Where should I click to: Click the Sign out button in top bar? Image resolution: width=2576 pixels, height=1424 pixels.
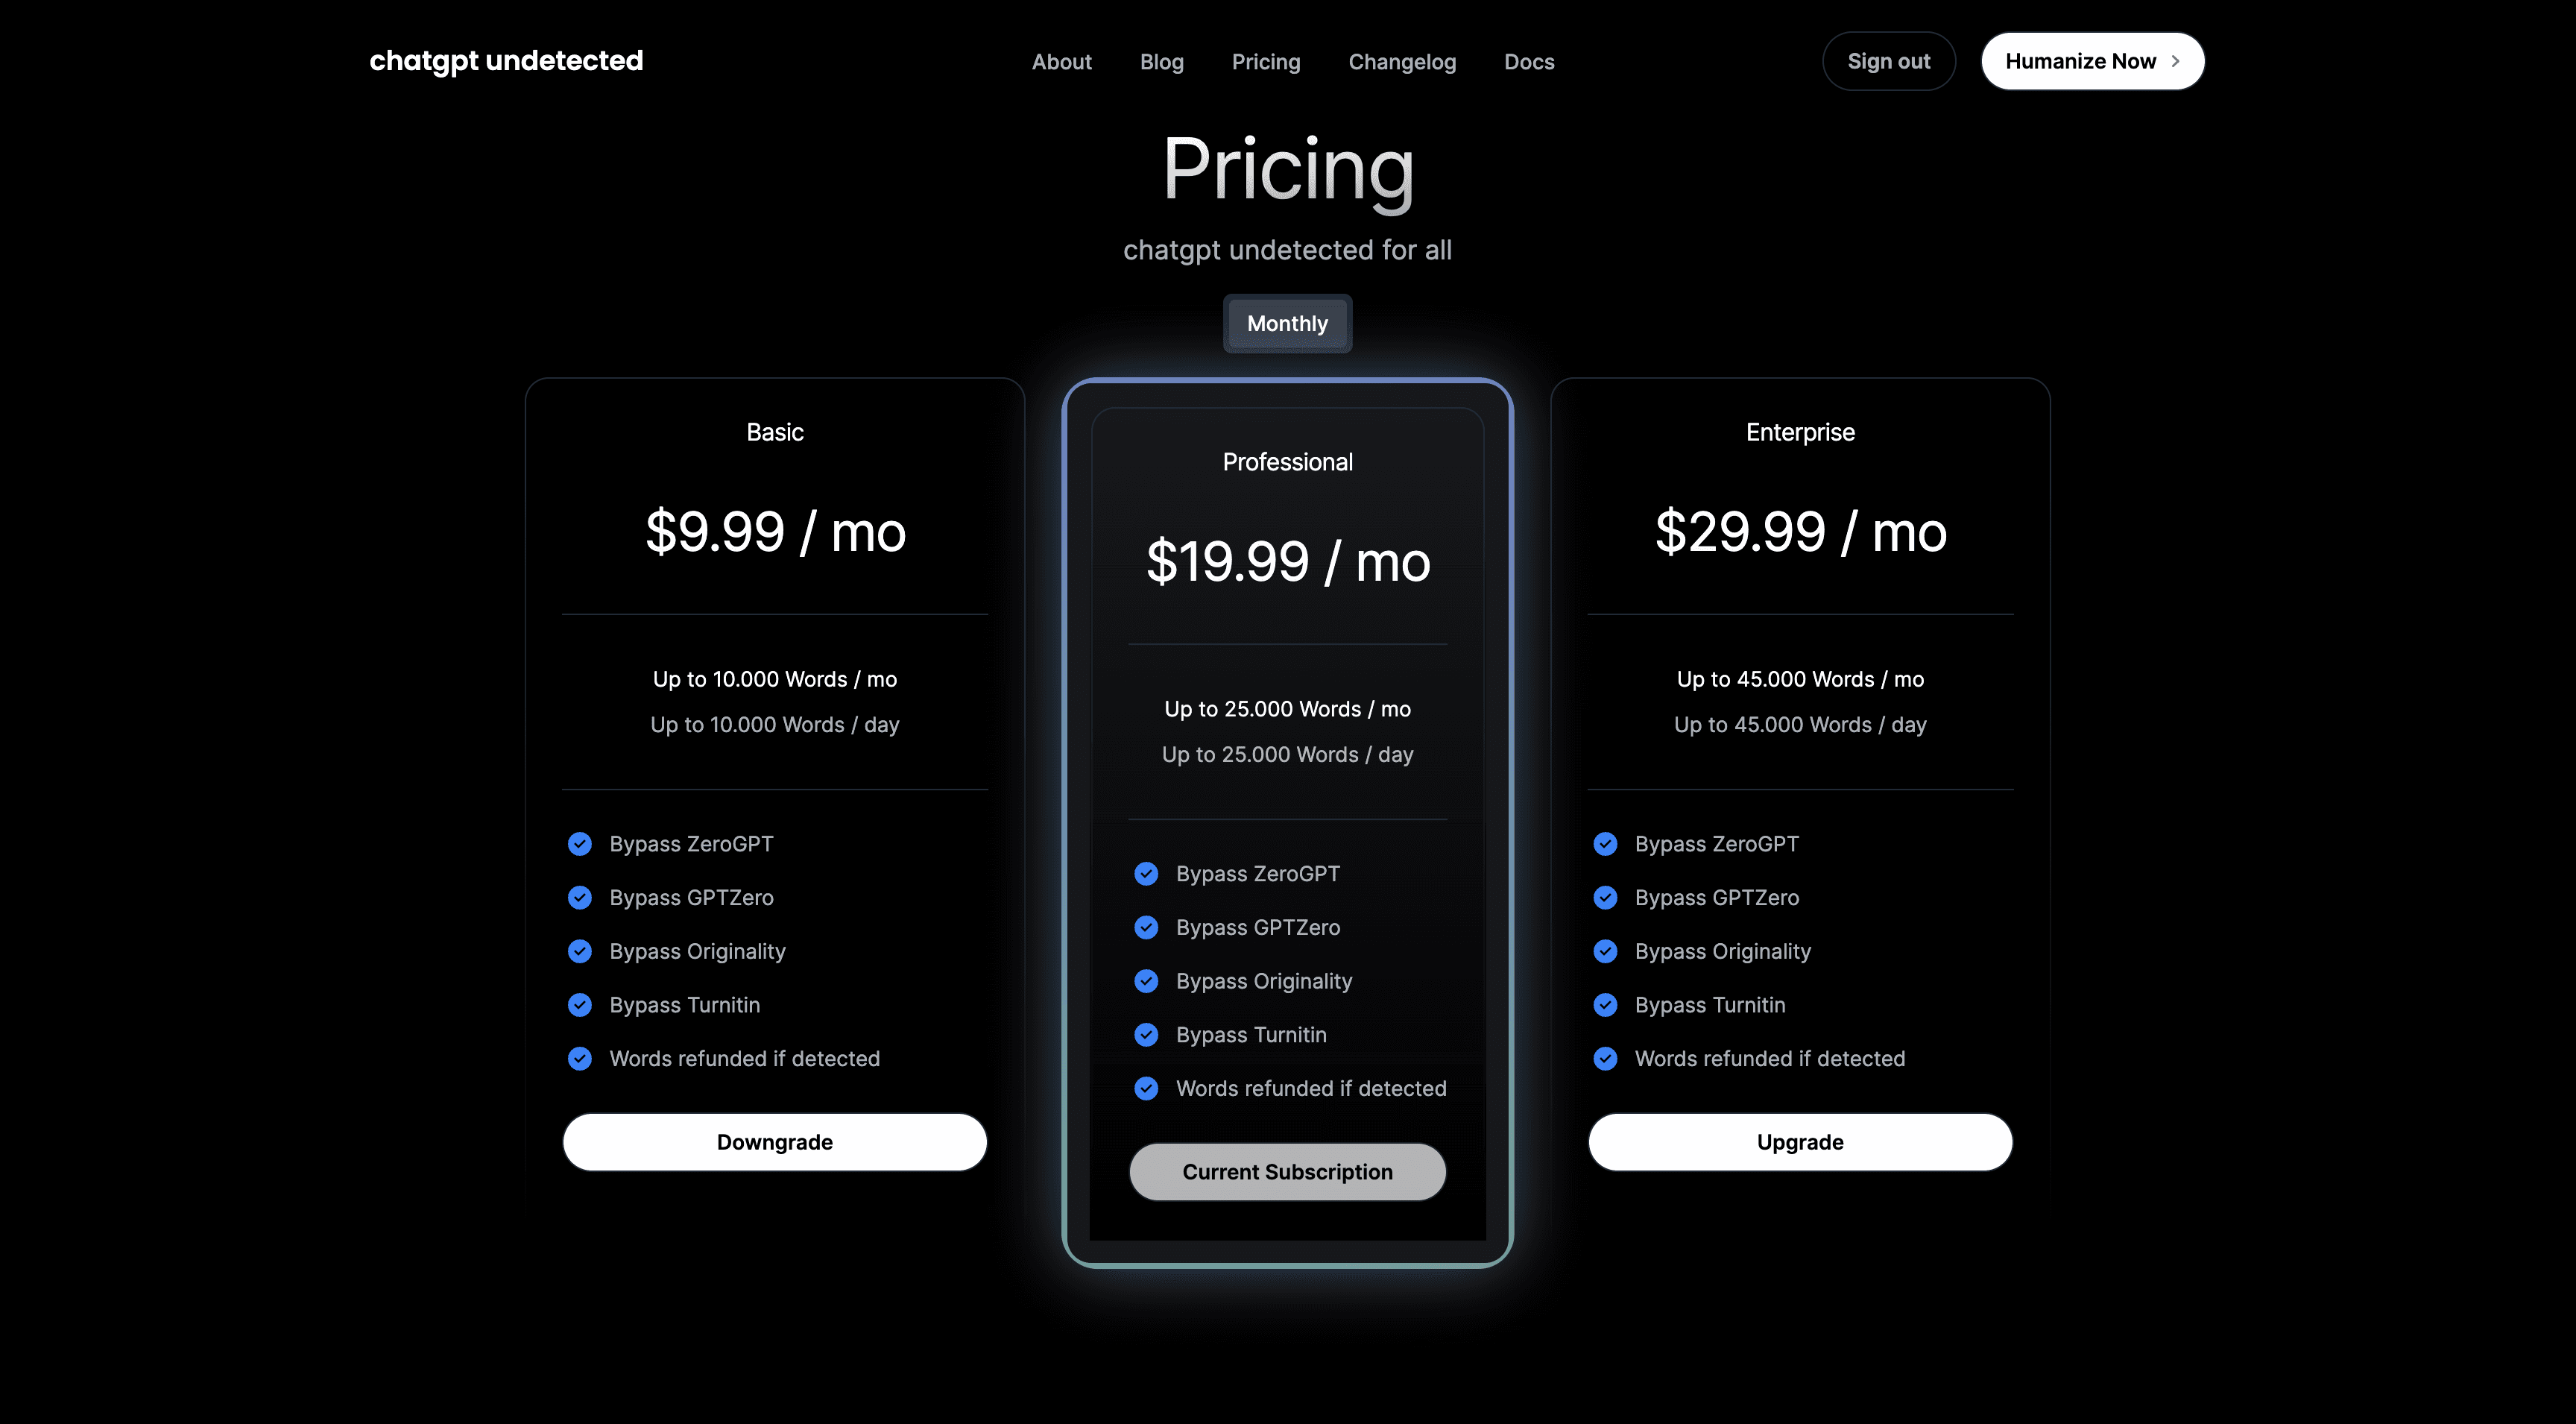[1889, 60]
